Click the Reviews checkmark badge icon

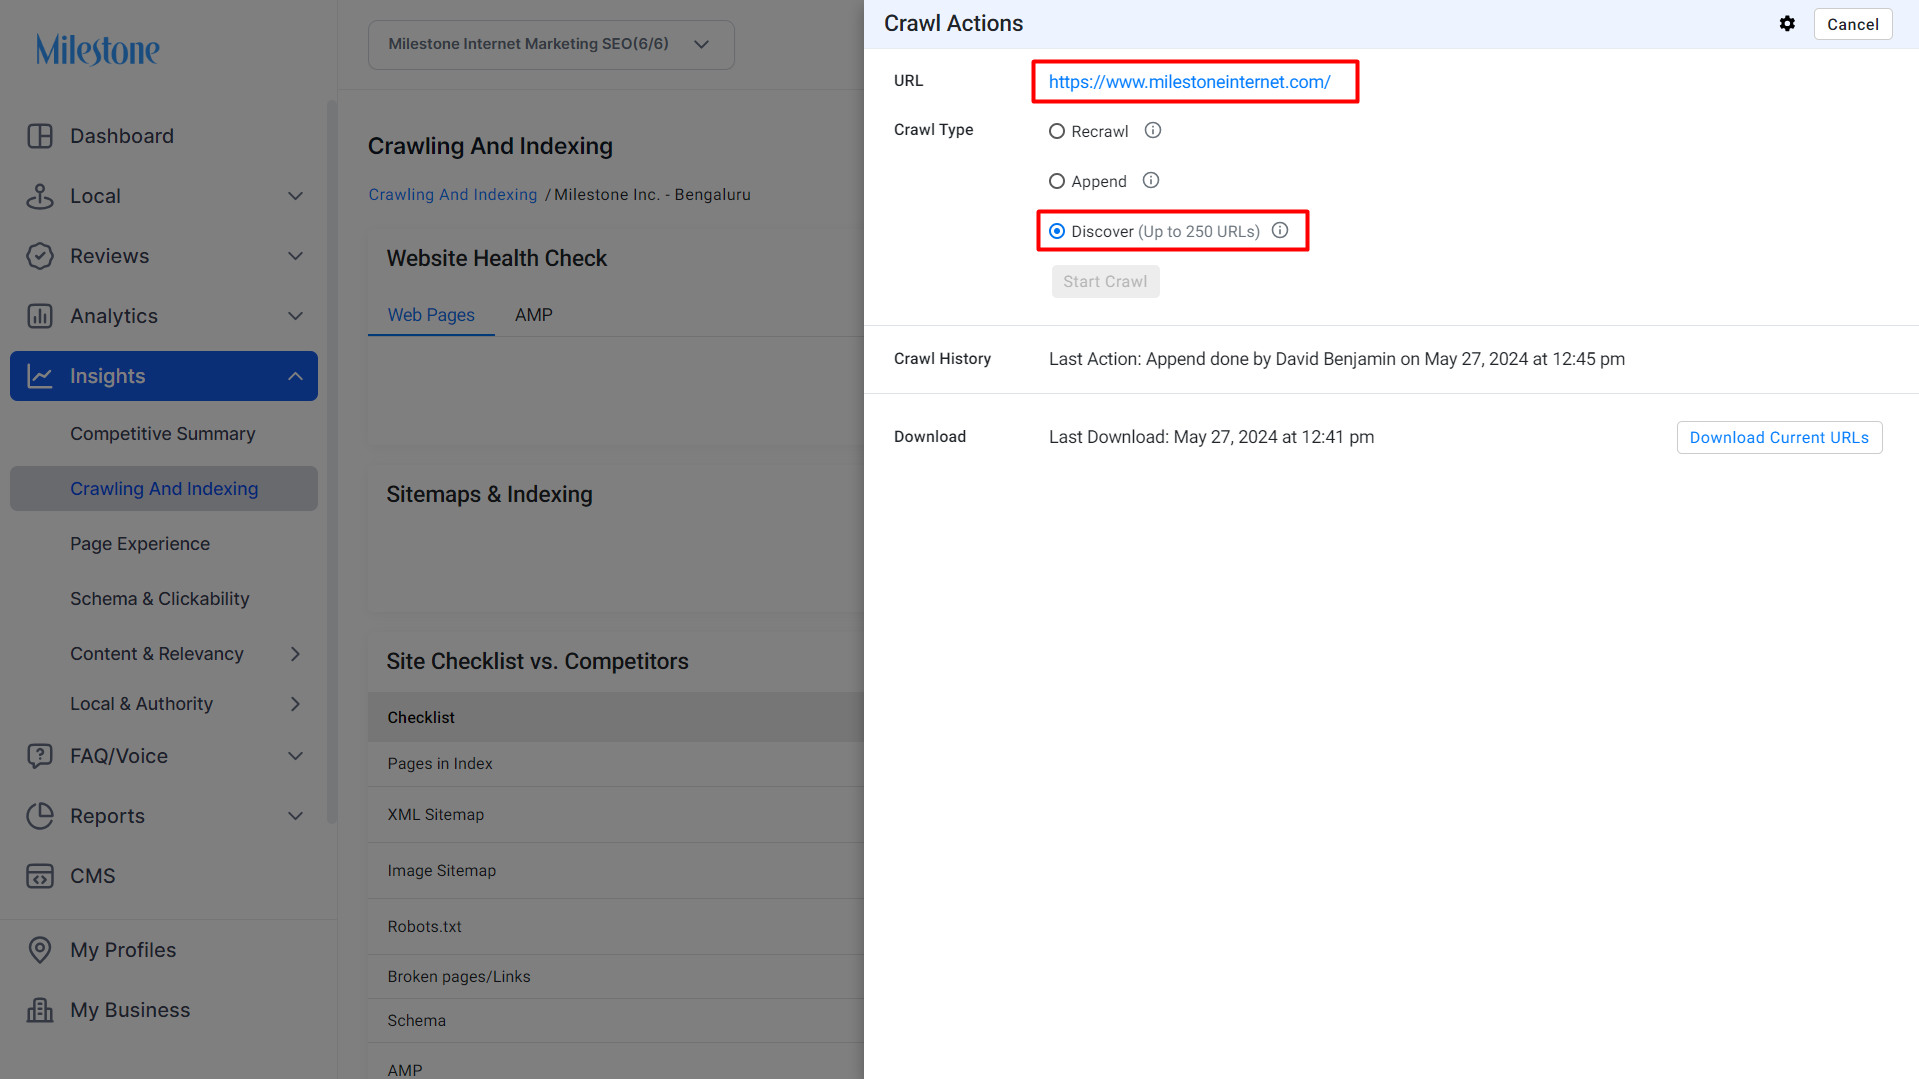click(x=40, y=256)
